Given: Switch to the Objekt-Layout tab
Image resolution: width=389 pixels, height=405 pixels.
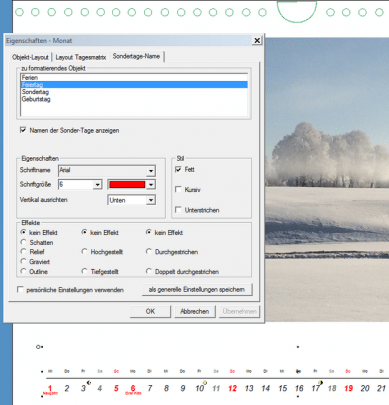Looking at the screenshot, I should pyautogui.click(x=30, y=57).
